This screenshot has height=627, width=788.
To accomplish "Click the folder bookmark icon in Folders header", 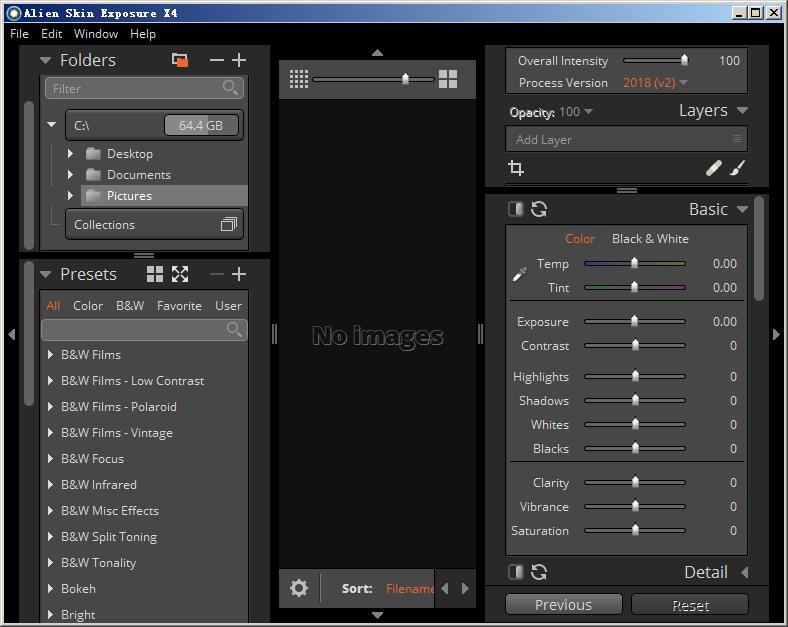I will (x=180, y=60).
